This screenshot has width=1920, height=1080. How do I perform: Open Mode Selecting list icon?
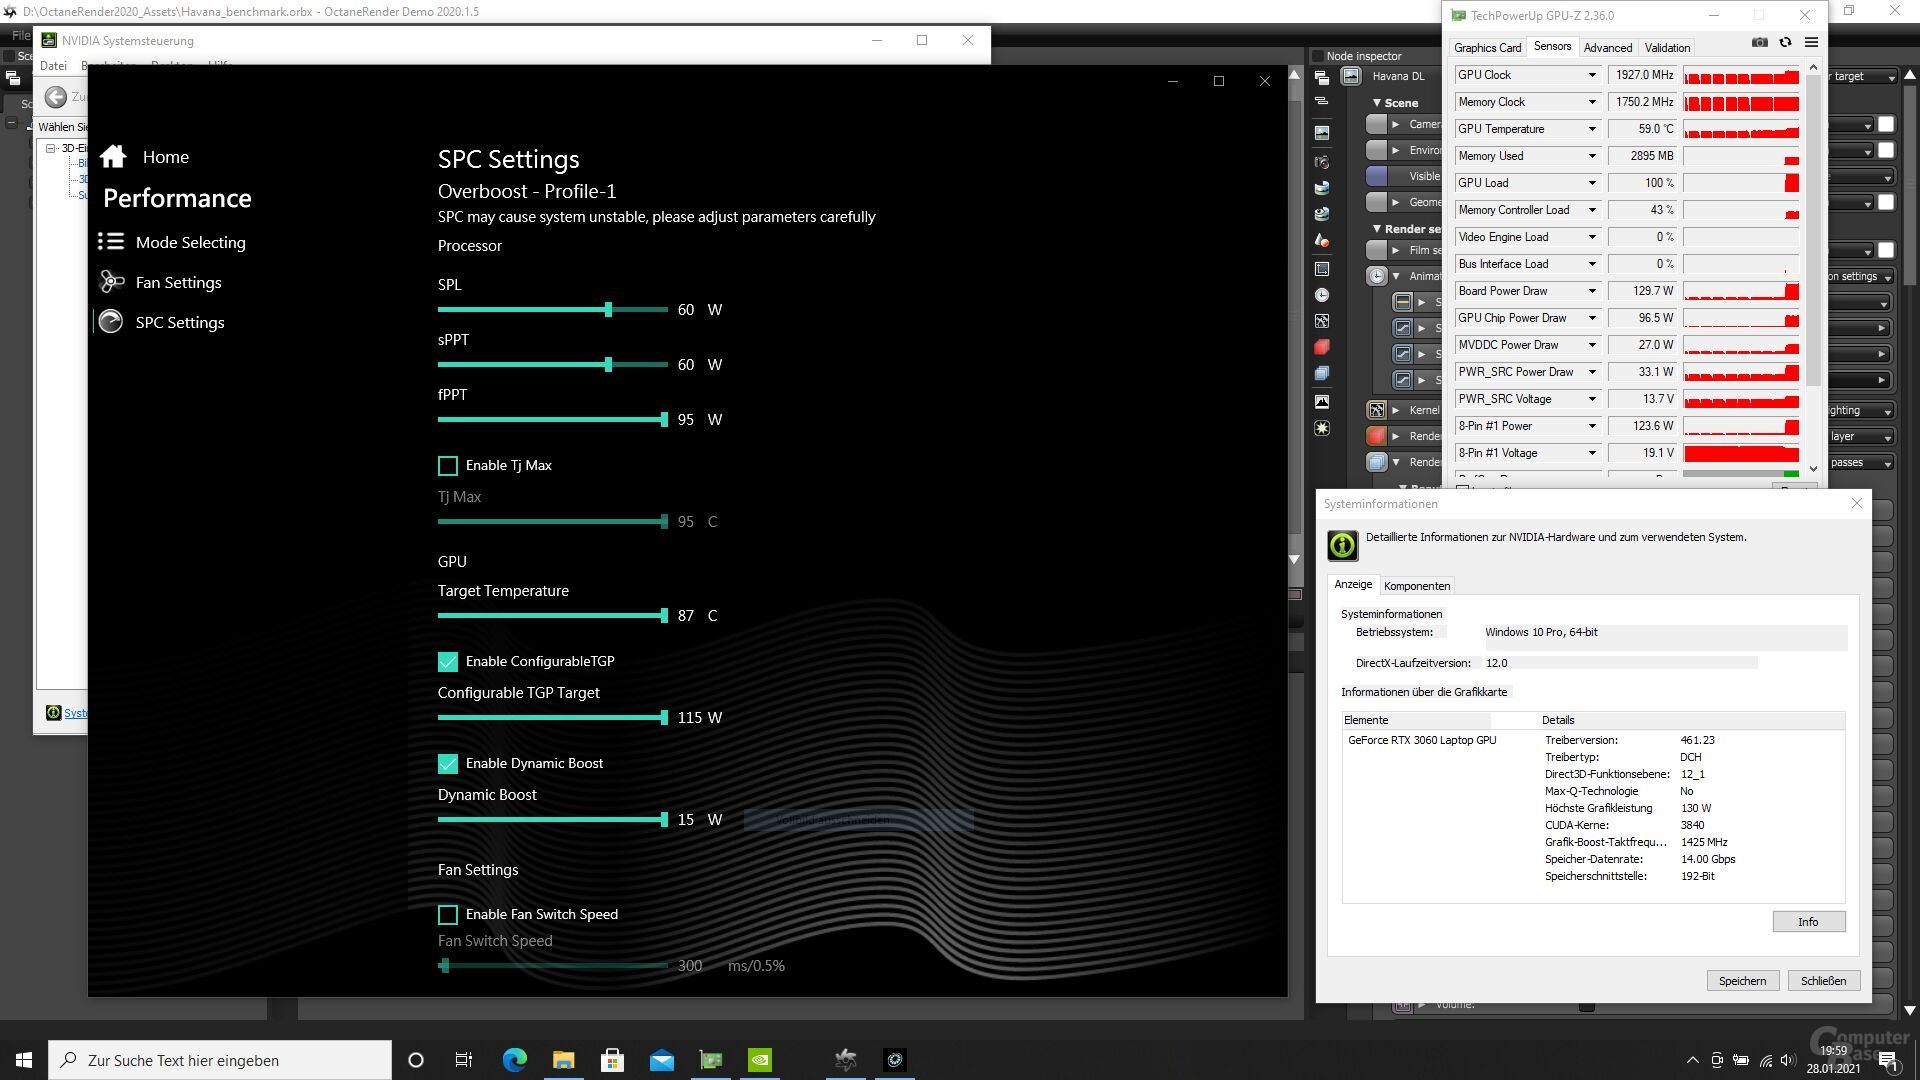111,242
